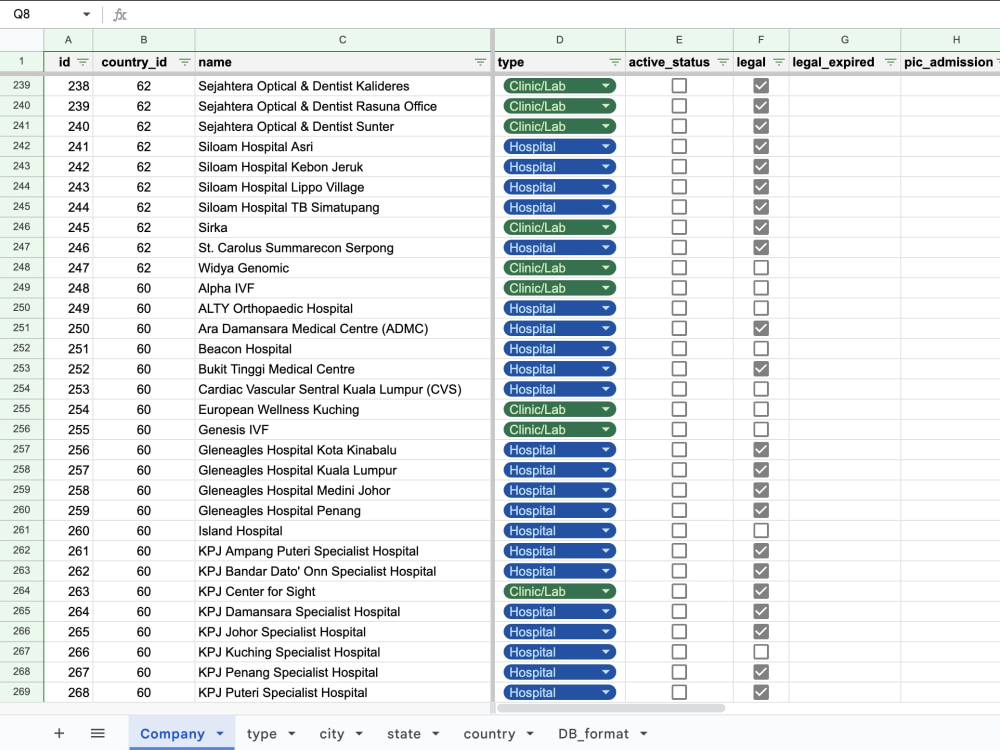Check legal box for Island Hospital
This screenshot has width=1000, height=750.
[x=761, y=531]
